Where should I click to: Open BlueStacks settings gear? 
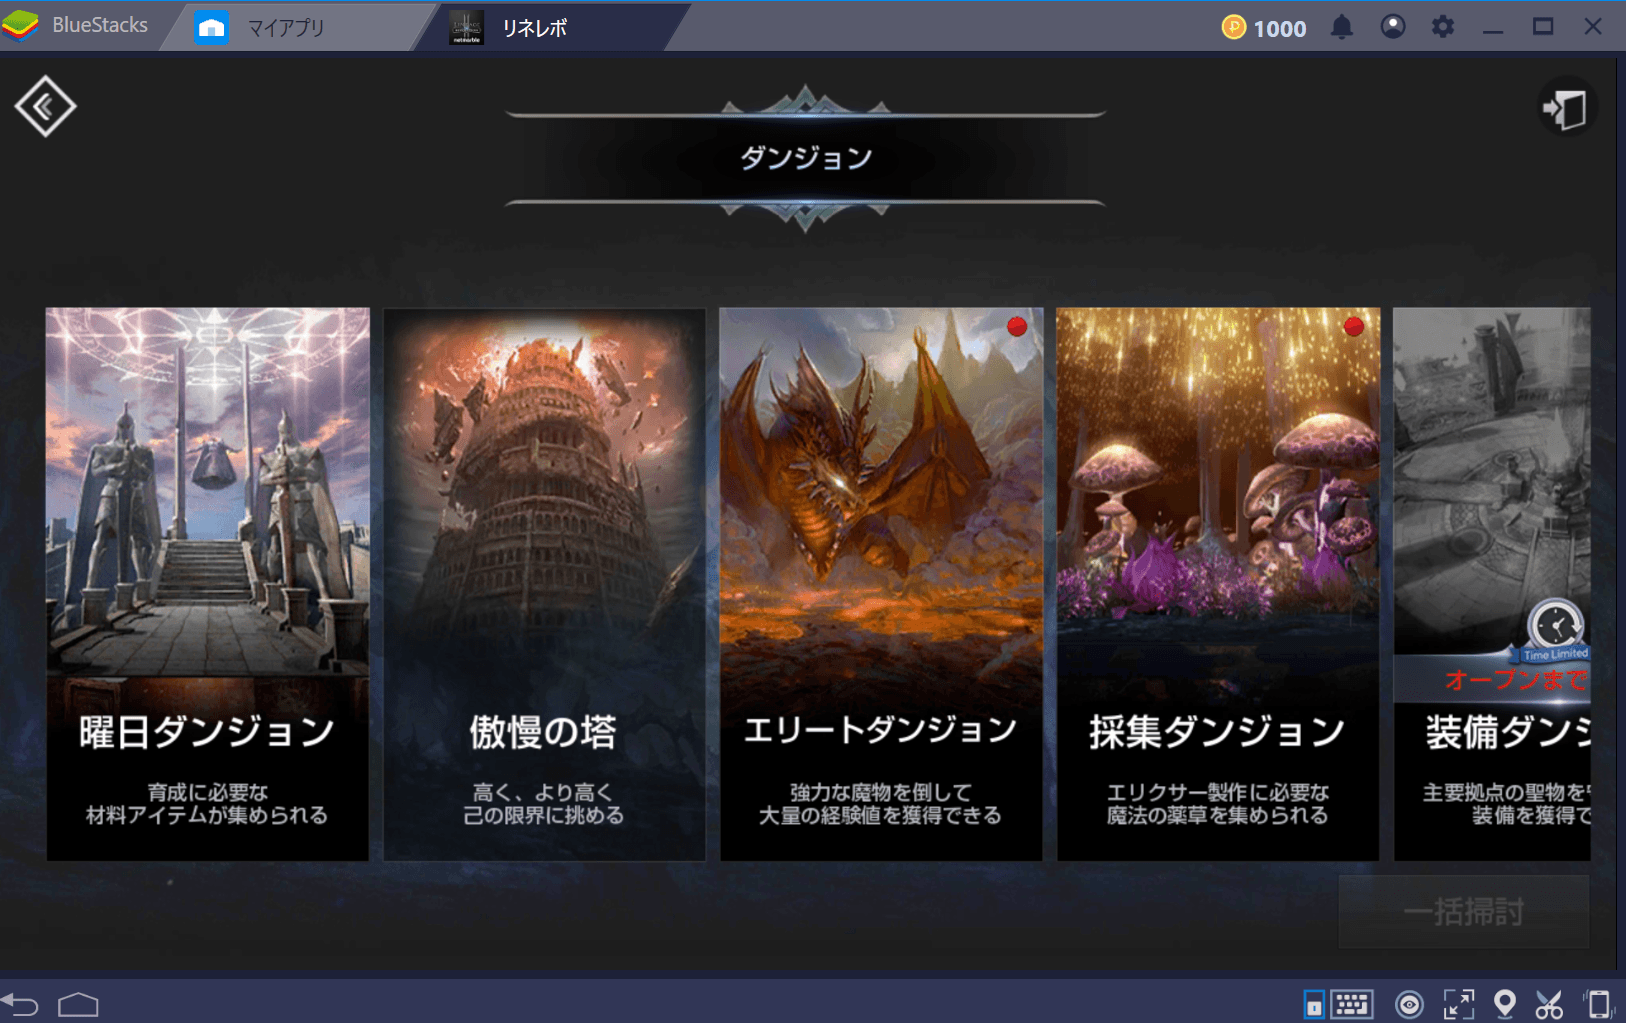click(x=1442, y=27)
